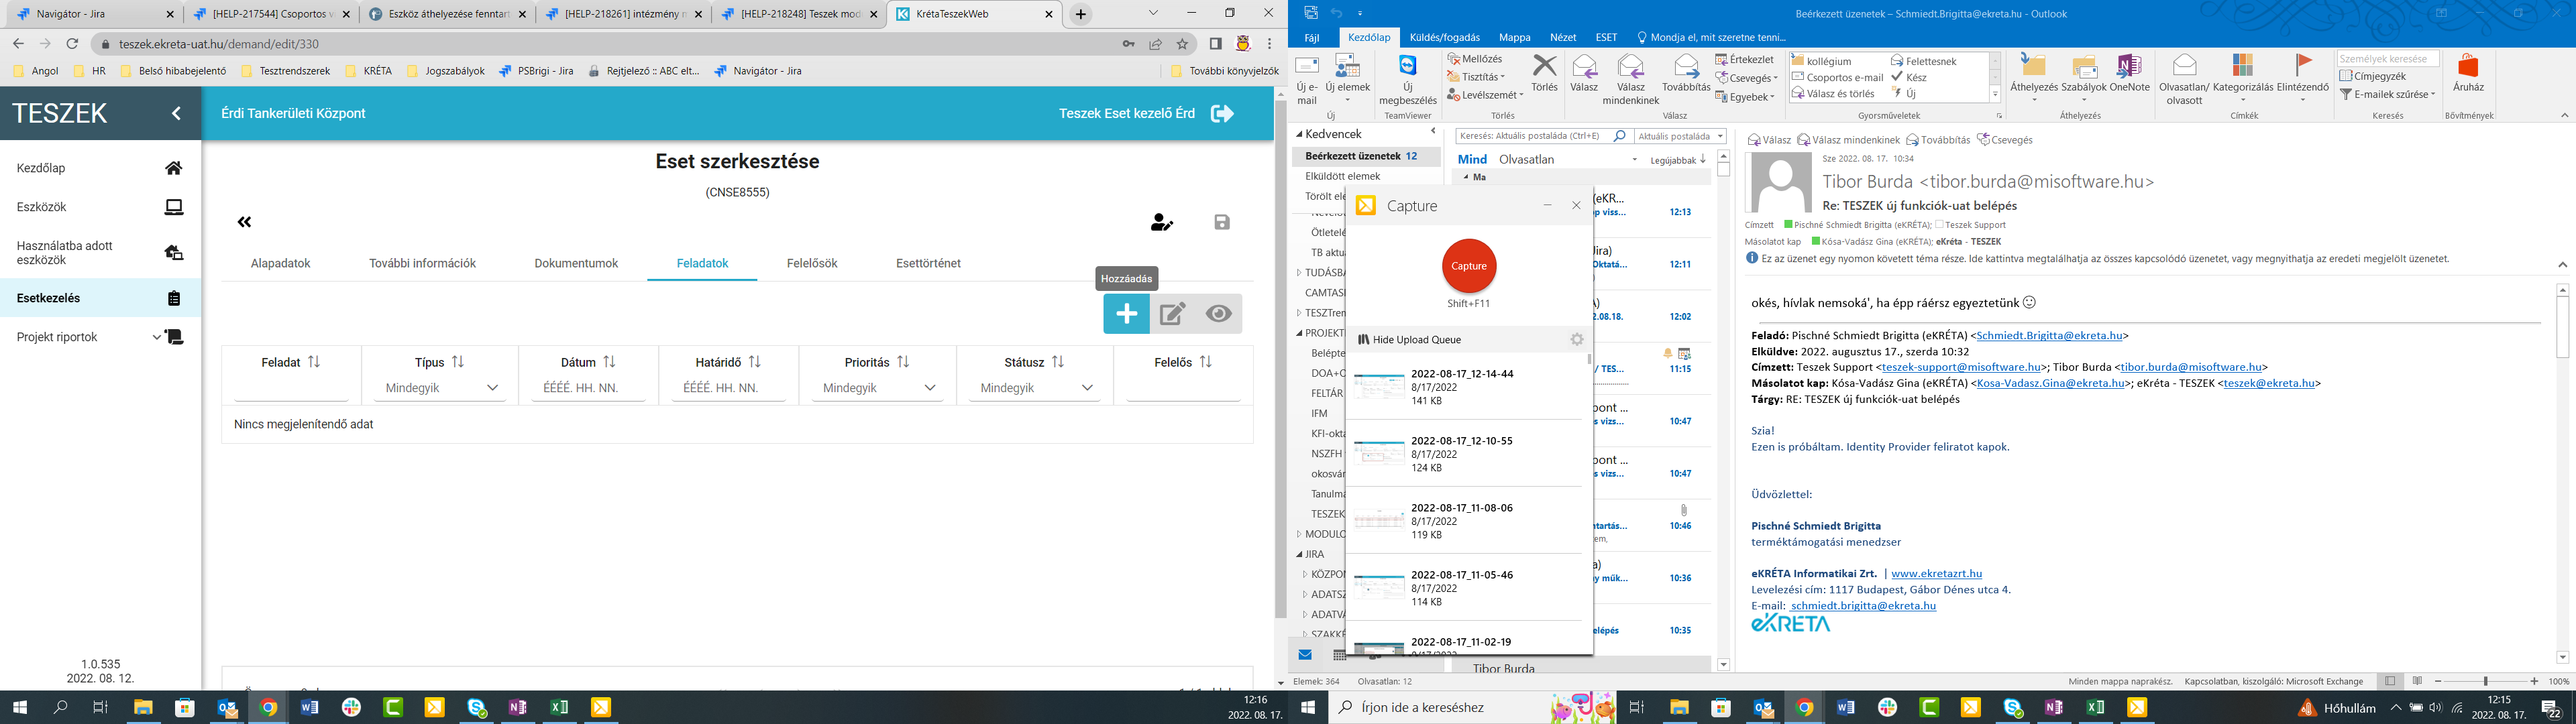The width and height of the screenshot is (2576, 724).
Task: Collapse the Kedvencek folder group
Action: point(1300,134)
